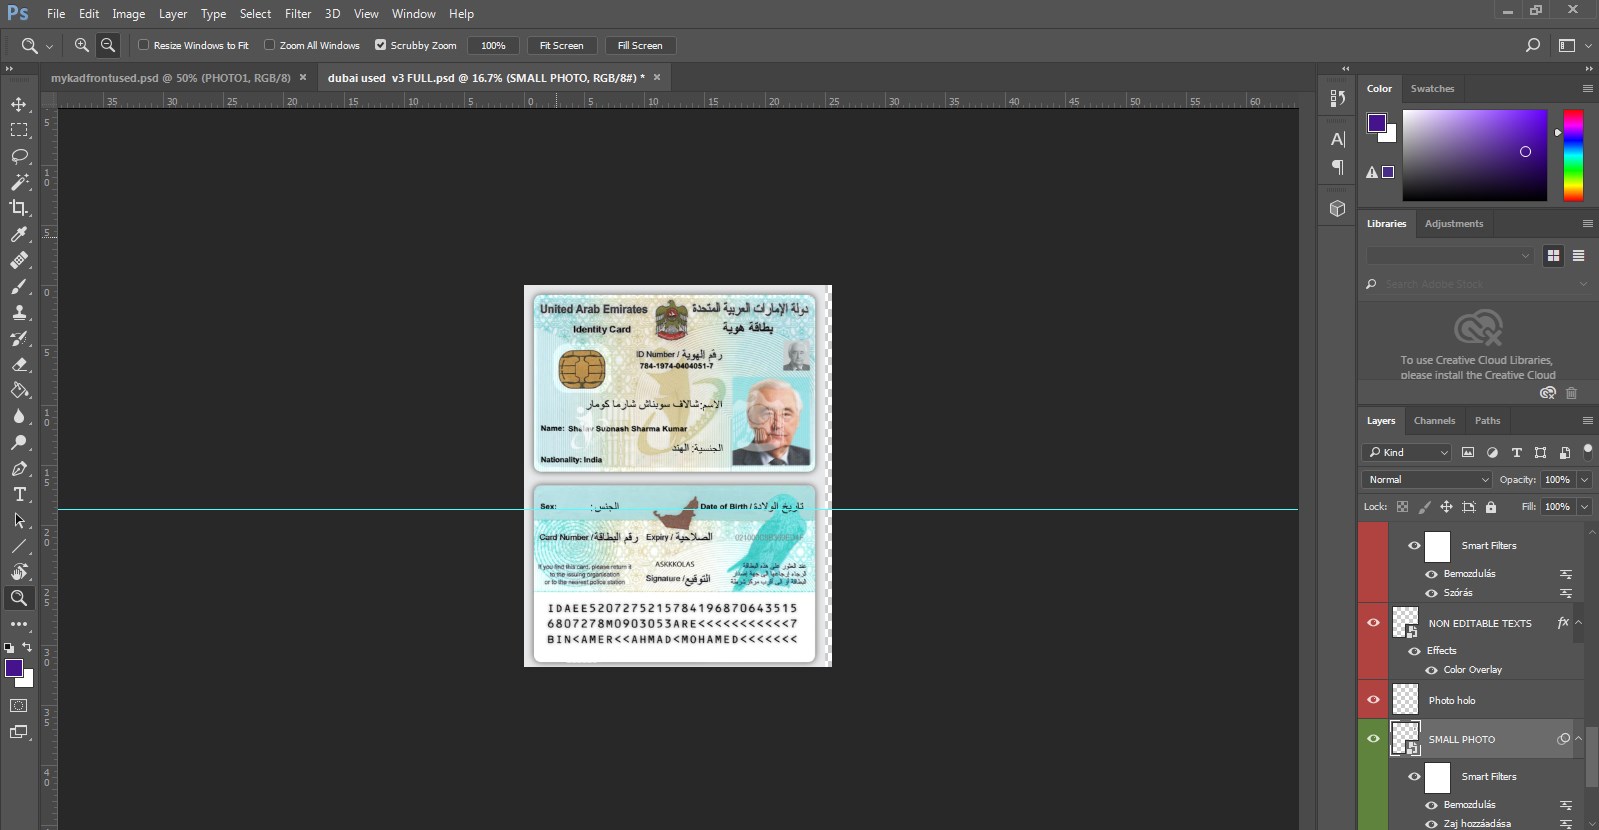Enable Zoom All Windows checkbox
This screenshot has width=1599, height=830.
(x=269, y=45)
